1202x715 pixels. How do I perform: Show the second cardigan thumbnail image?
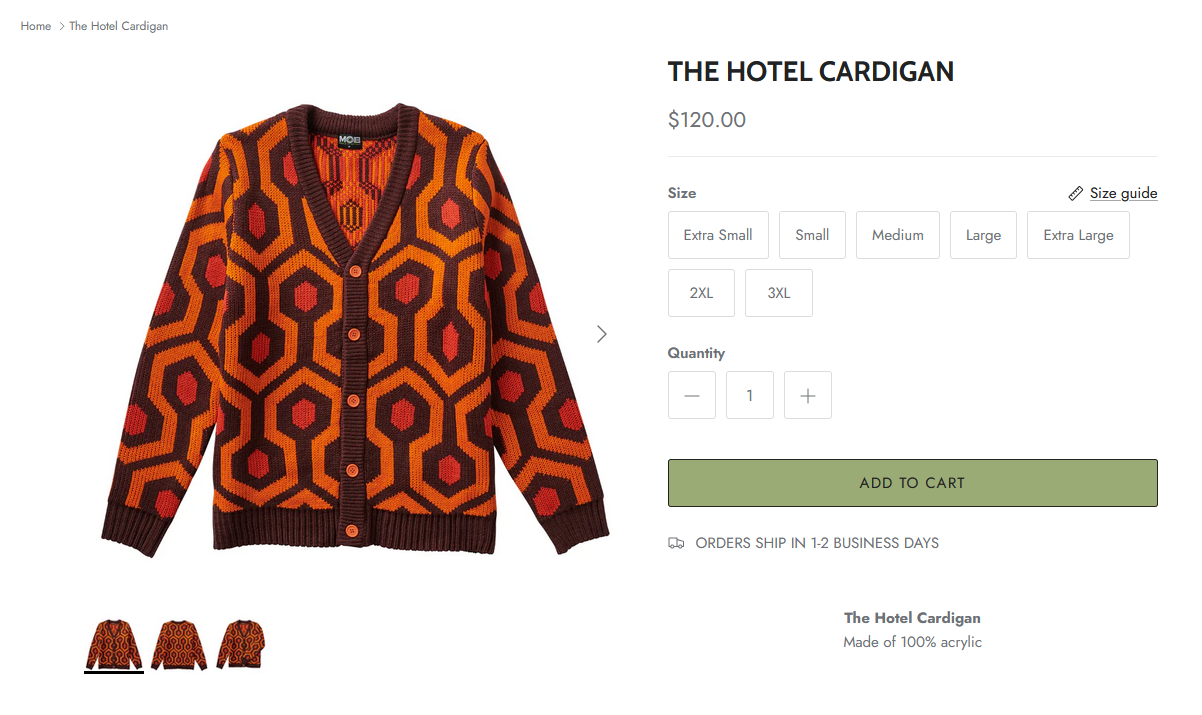[x=179, y=645]
